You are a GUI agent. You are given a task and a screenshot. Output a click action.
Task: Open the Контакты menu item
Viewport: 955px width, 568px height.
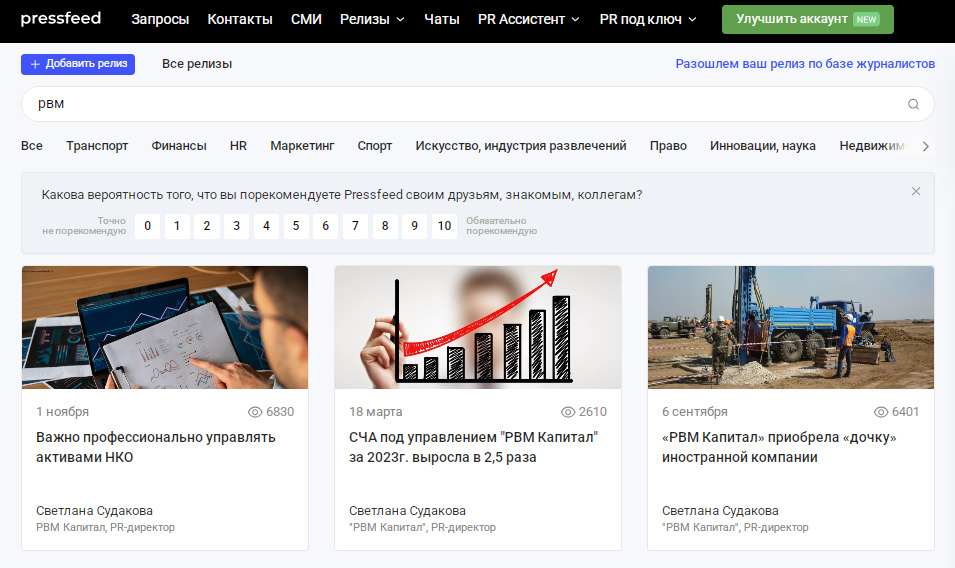(x=240, y=19)
